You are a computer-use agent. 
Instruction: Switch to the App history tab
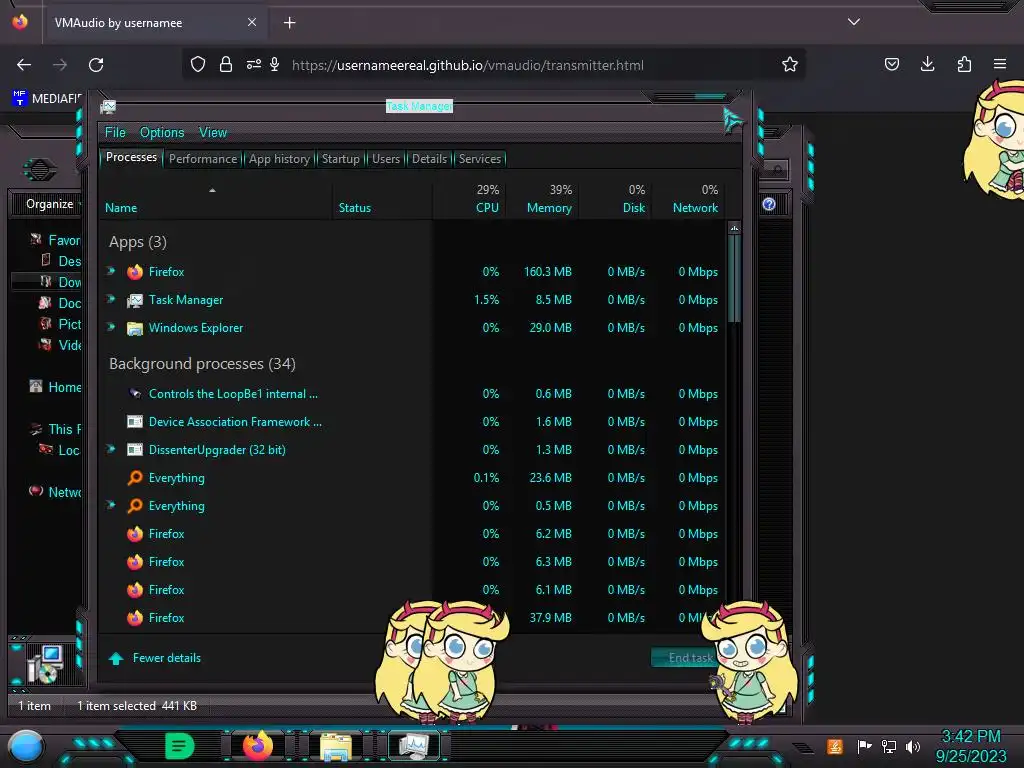point(279,159)
